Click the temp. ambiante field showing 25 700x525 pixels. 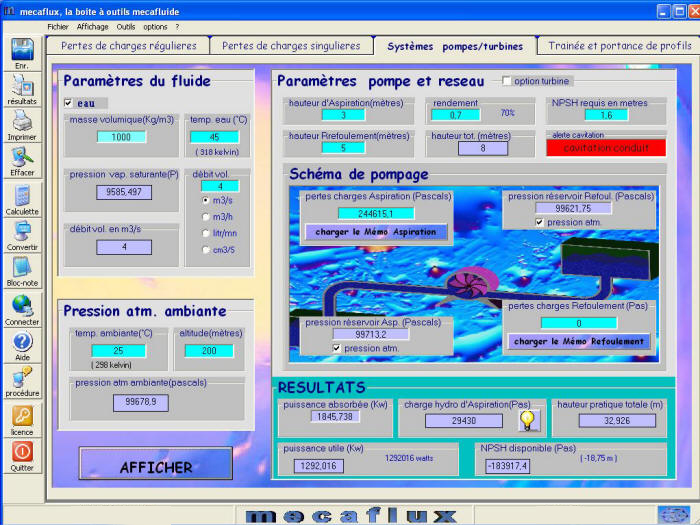click(118, 350)
